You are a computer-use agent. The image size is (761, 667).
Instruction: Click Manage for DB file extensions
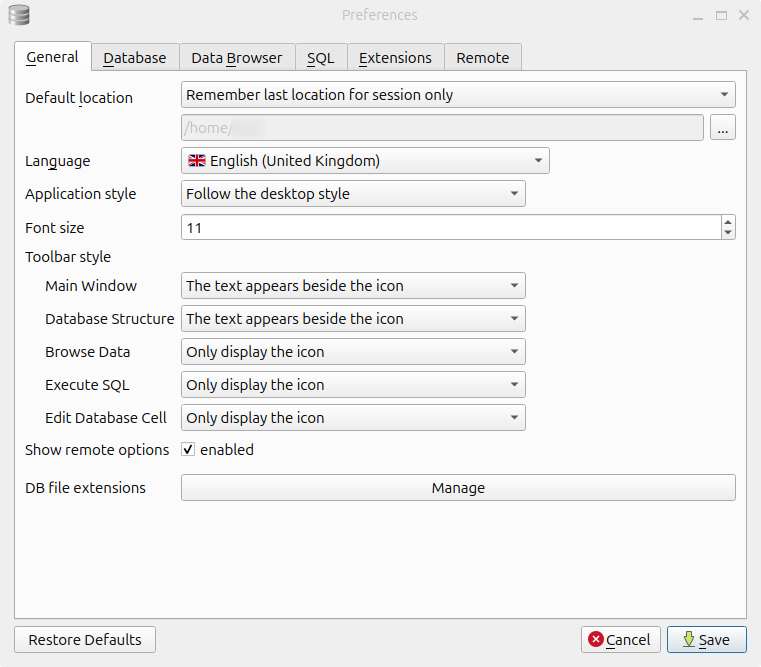tap(458, 487)
